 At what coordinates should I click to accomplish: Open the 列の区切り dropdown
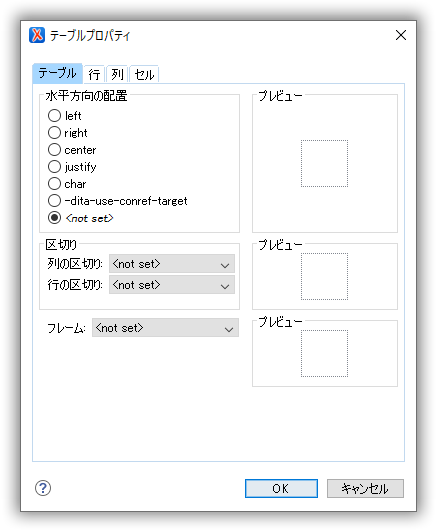point(172,264)
